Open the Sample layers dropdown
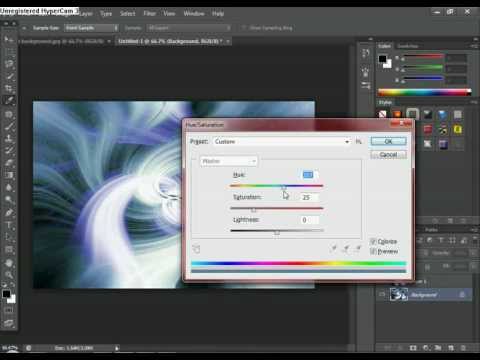The image size is (480, 360). (x=188, y=28)
